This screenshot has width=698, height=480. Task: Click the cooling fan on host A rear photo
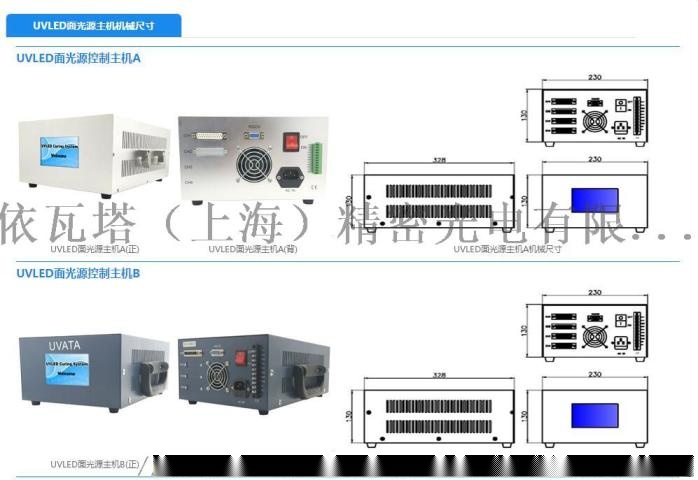pos(254,164)
